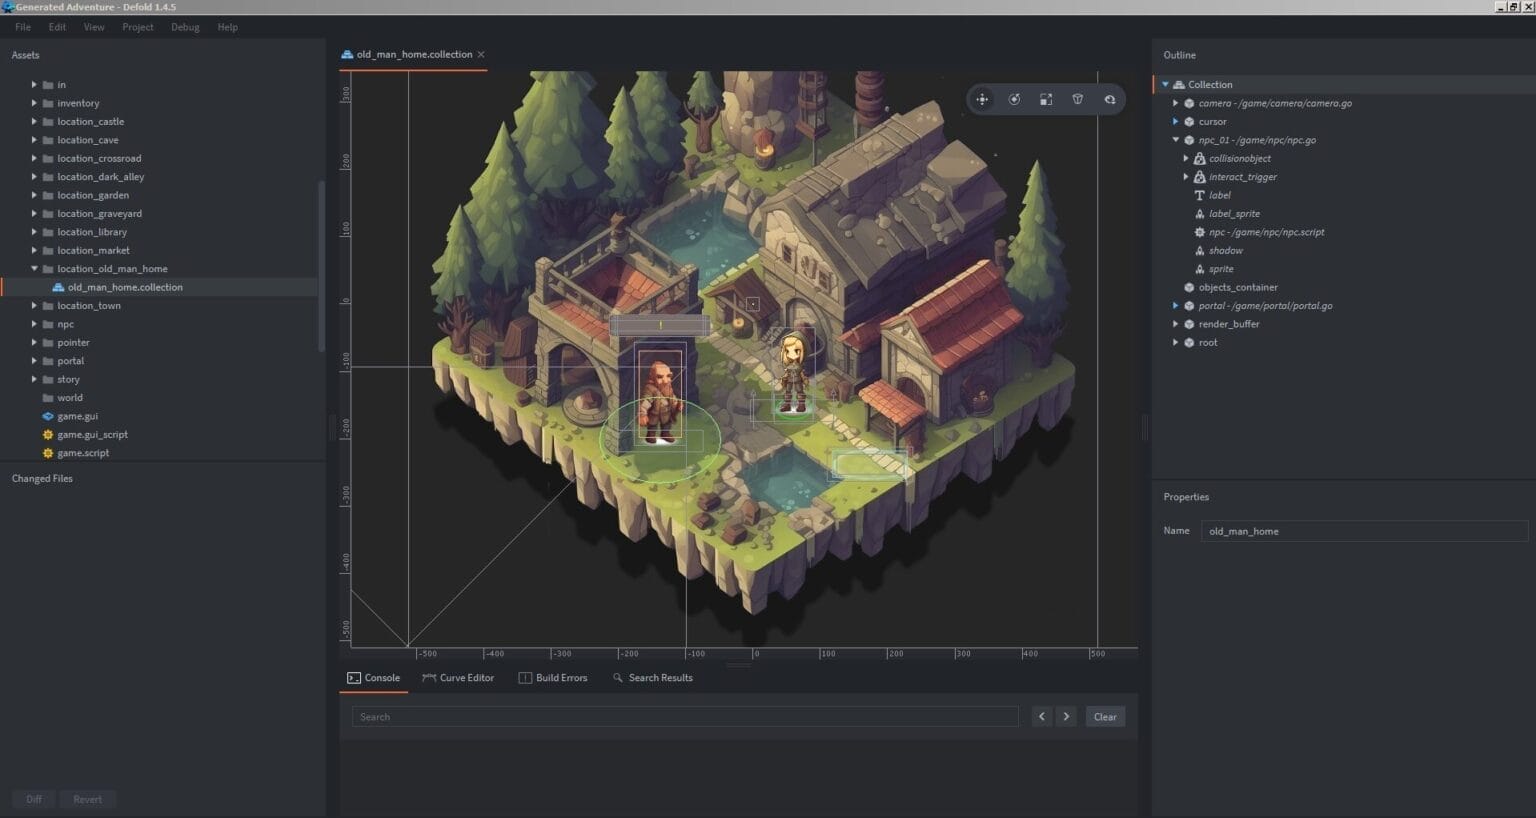Viewport: 1536px width, 818px height.
Task: Select the game.gui asset in the Assets panel
Action: click(78, 415)
